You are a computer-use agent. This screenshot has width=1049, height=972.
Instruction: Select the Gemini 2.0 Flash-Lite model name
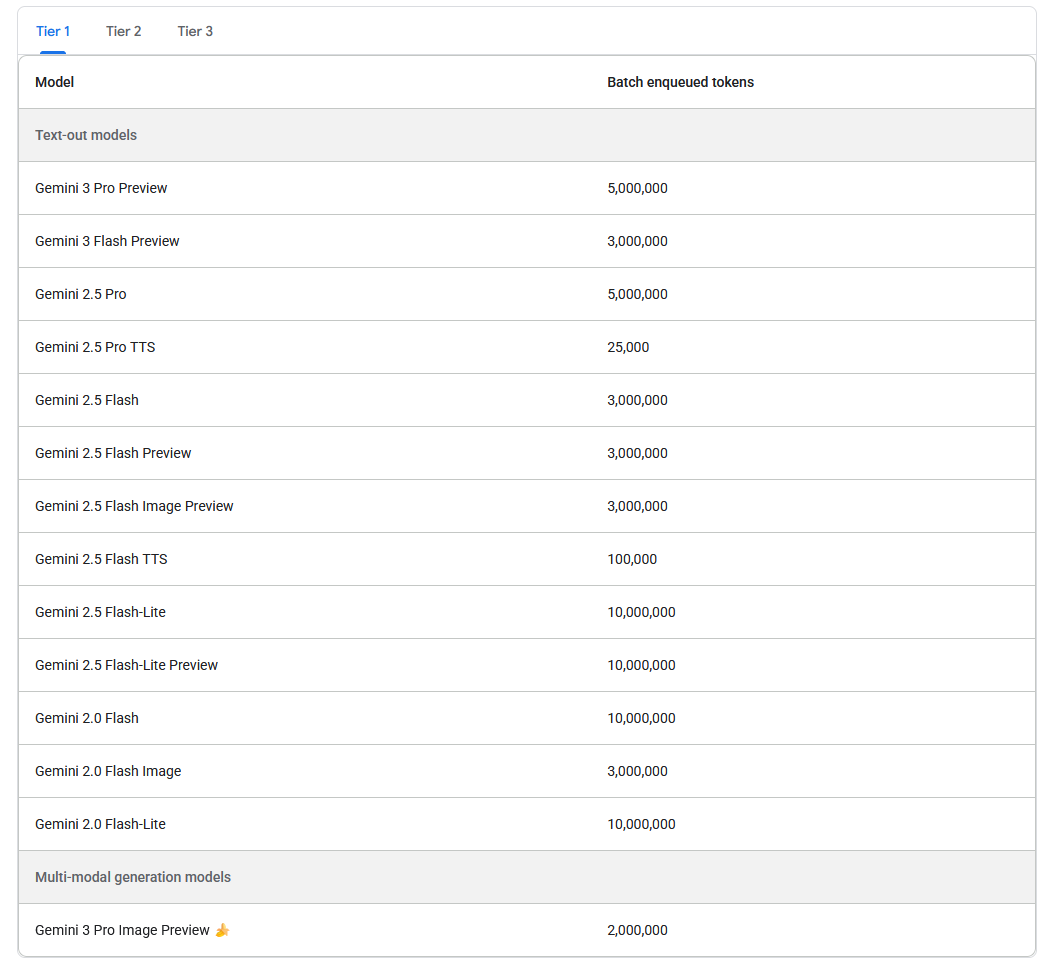[100, 824]
